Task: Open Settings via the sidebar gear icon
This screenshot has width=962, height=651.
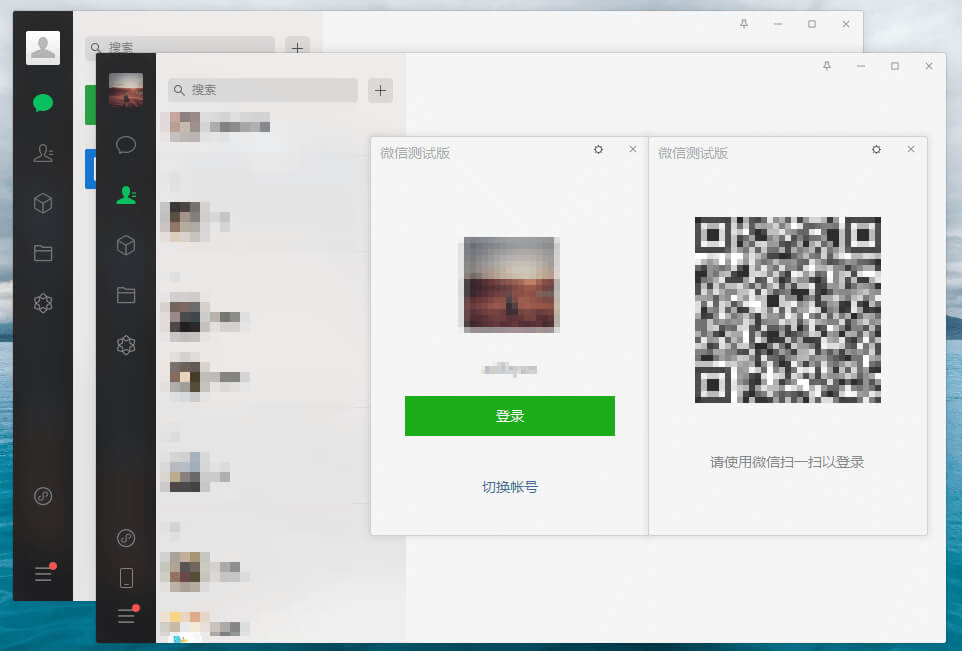Action: point(125,345)
